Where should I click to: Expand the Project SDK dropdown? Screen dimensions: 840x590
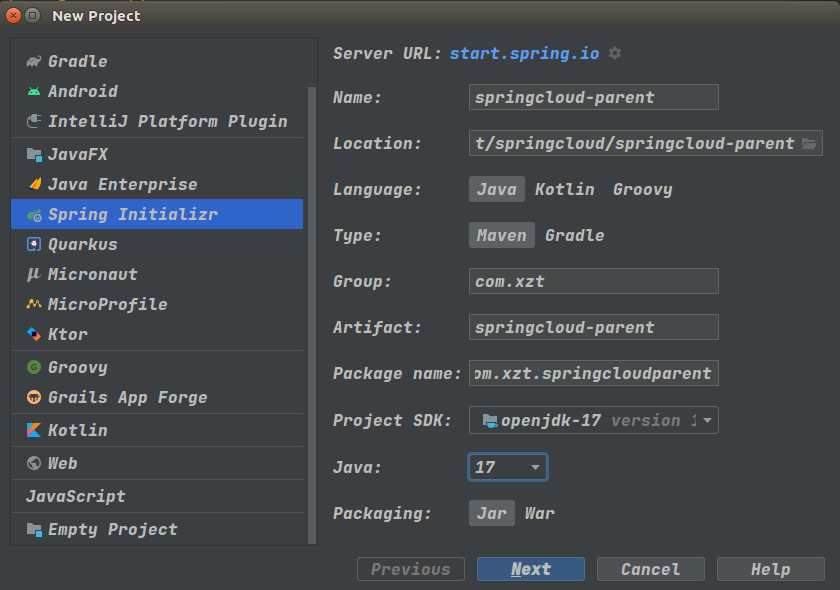tap(708, 420)
